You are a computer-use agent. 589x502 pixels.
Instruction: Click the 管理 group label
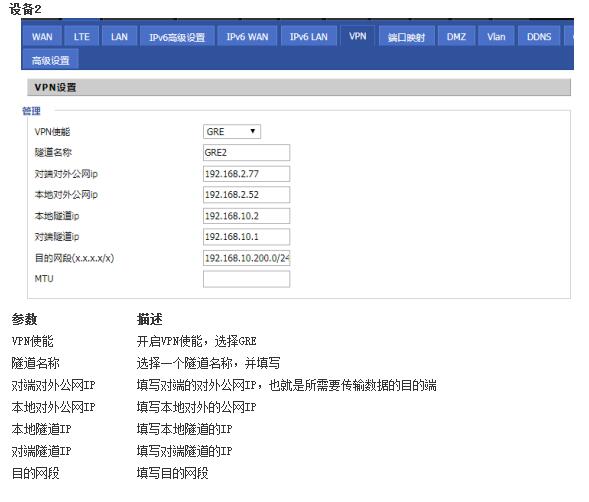pos(31,111)
